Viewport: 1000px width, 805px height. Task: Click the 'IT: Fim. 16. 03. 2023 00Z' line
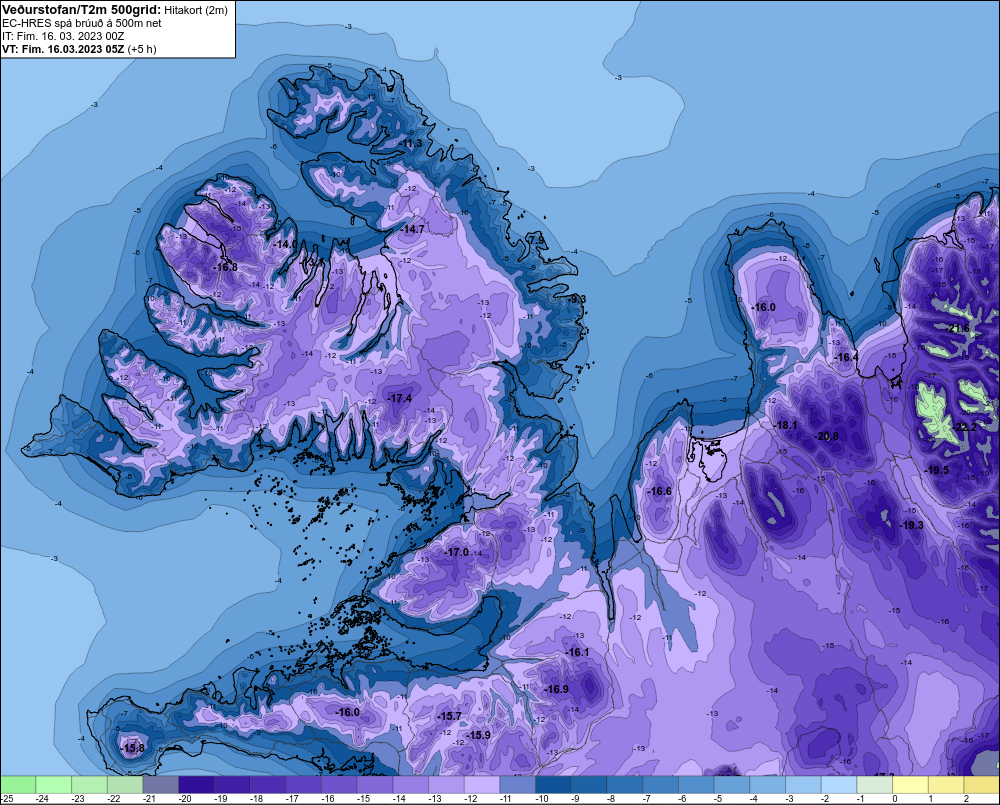63,36
